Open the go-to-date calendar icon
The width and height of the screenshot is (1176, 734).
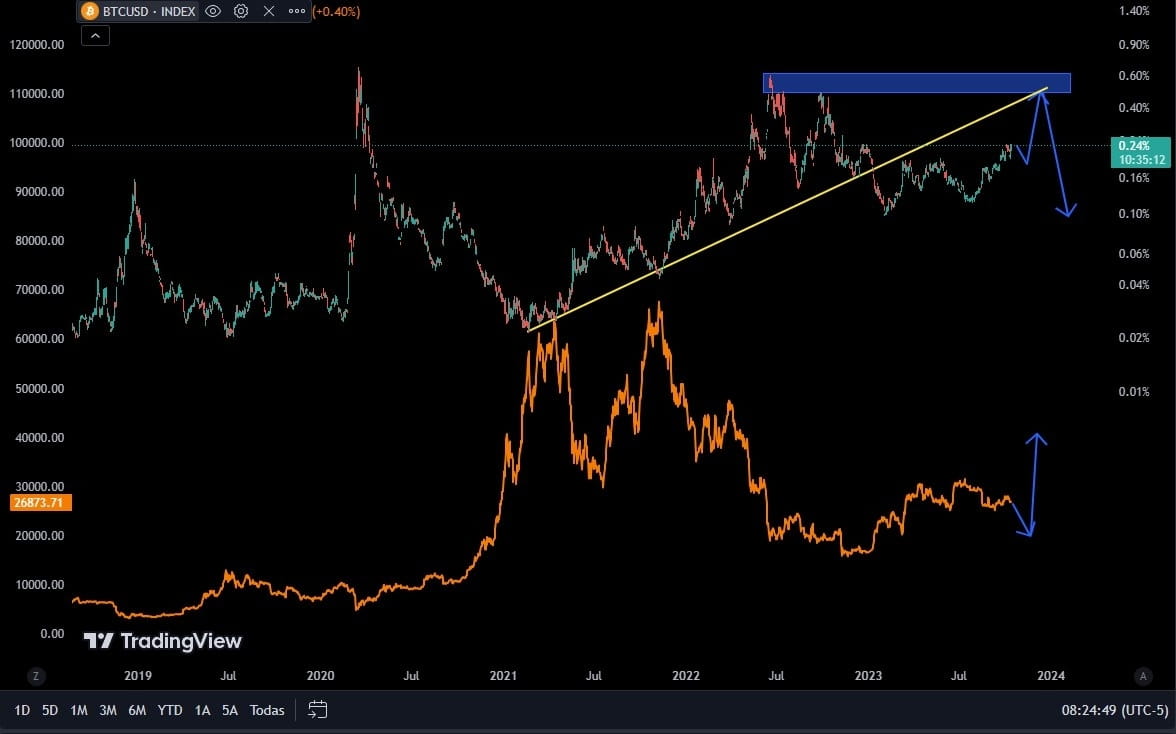318,710
